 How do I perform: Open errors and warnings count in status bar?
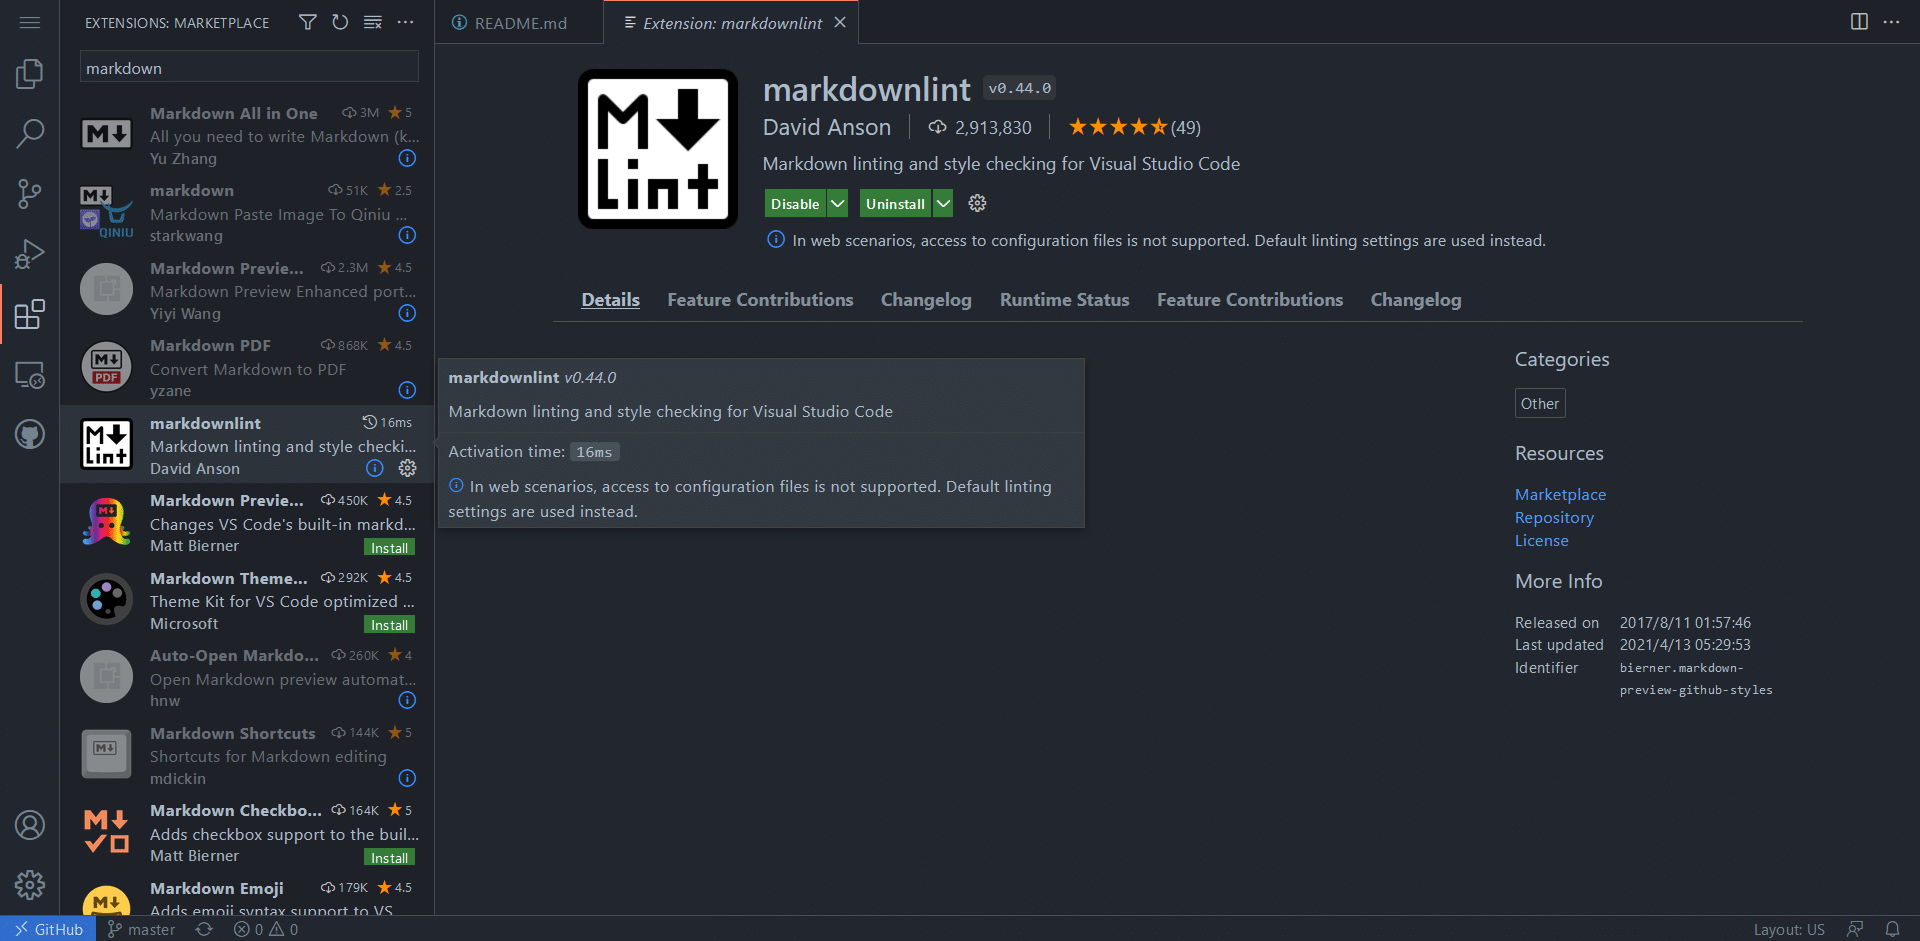click(x=266, y=929)
